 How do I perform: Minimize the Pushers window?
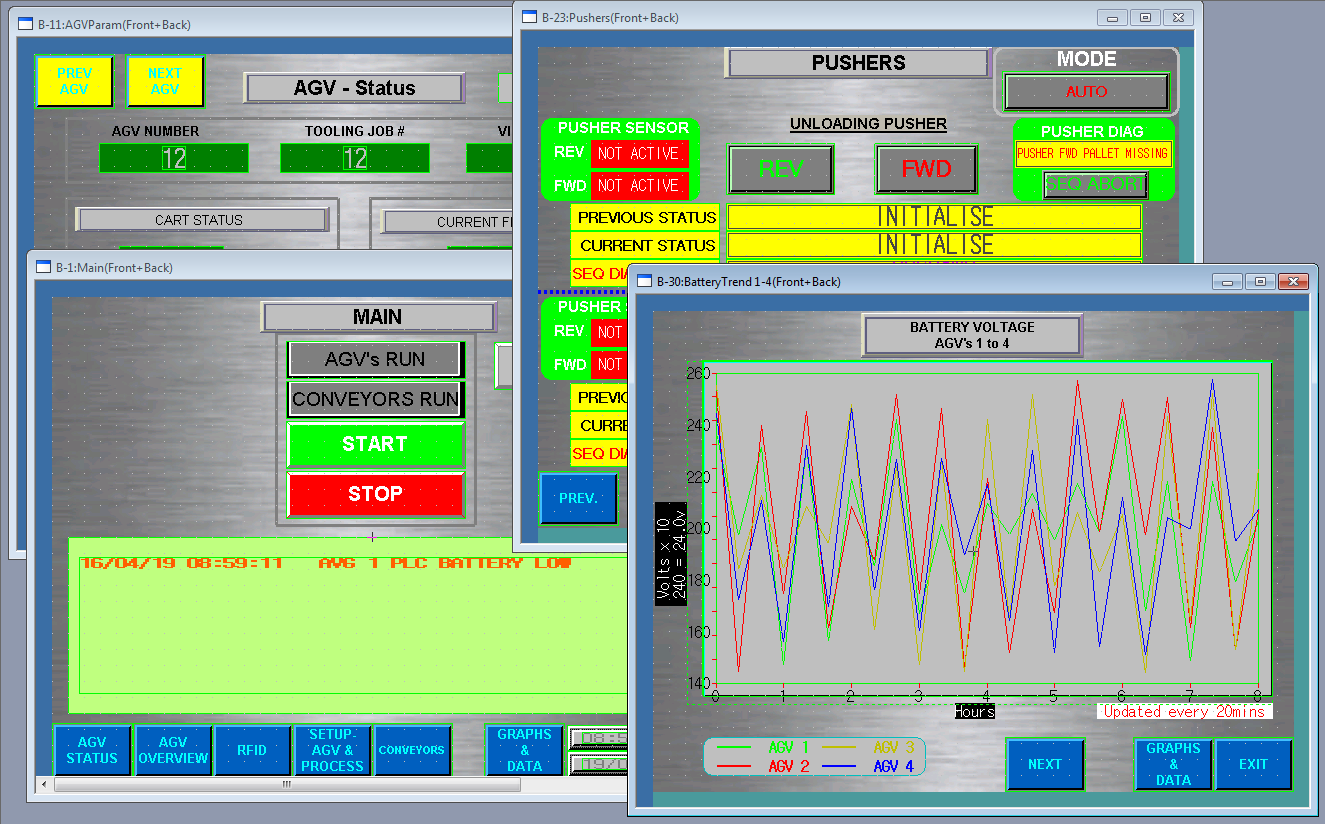tap(1113, 17)
